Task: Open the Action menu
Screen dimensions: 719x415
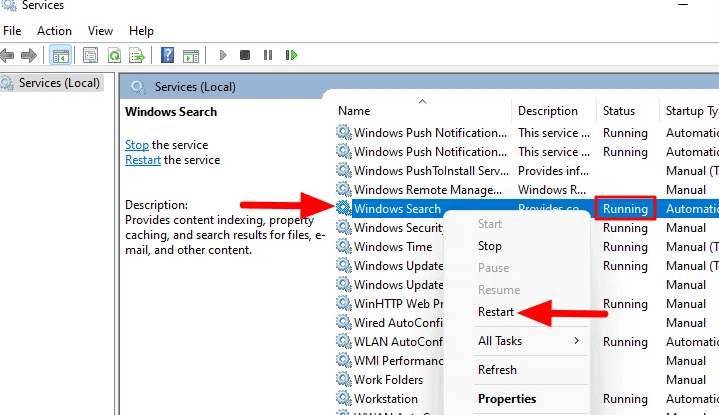Action: click(54, 31)
